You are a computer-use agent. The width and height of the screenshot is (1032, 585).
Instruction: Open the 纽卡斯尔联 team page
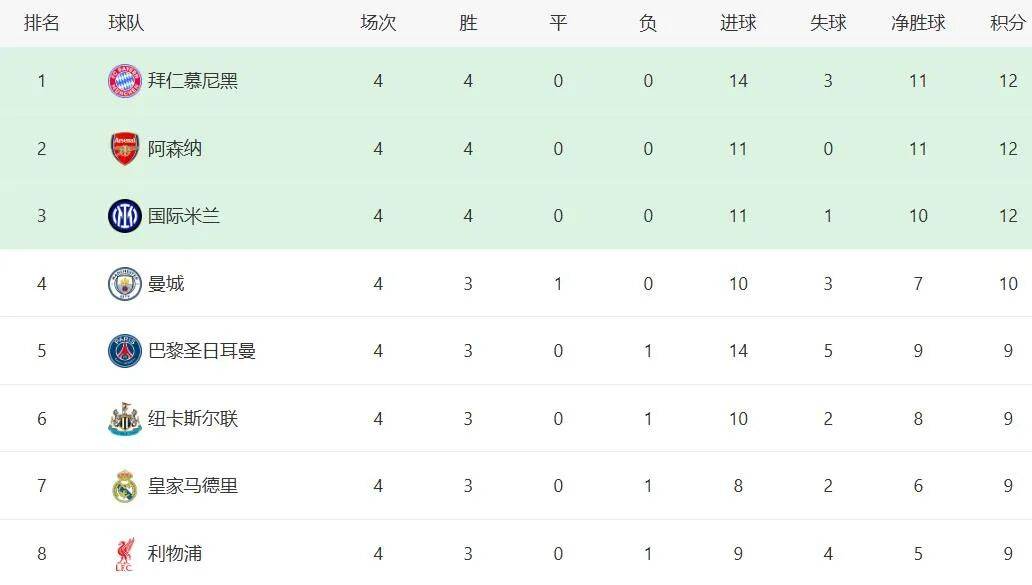coord(193,419)
